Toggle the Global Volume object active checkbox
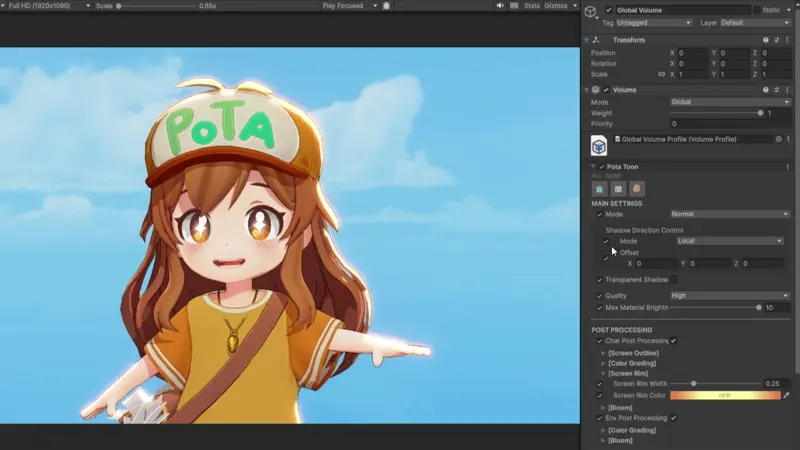Viewport: 800px width, 450px height. click(609, 10)
